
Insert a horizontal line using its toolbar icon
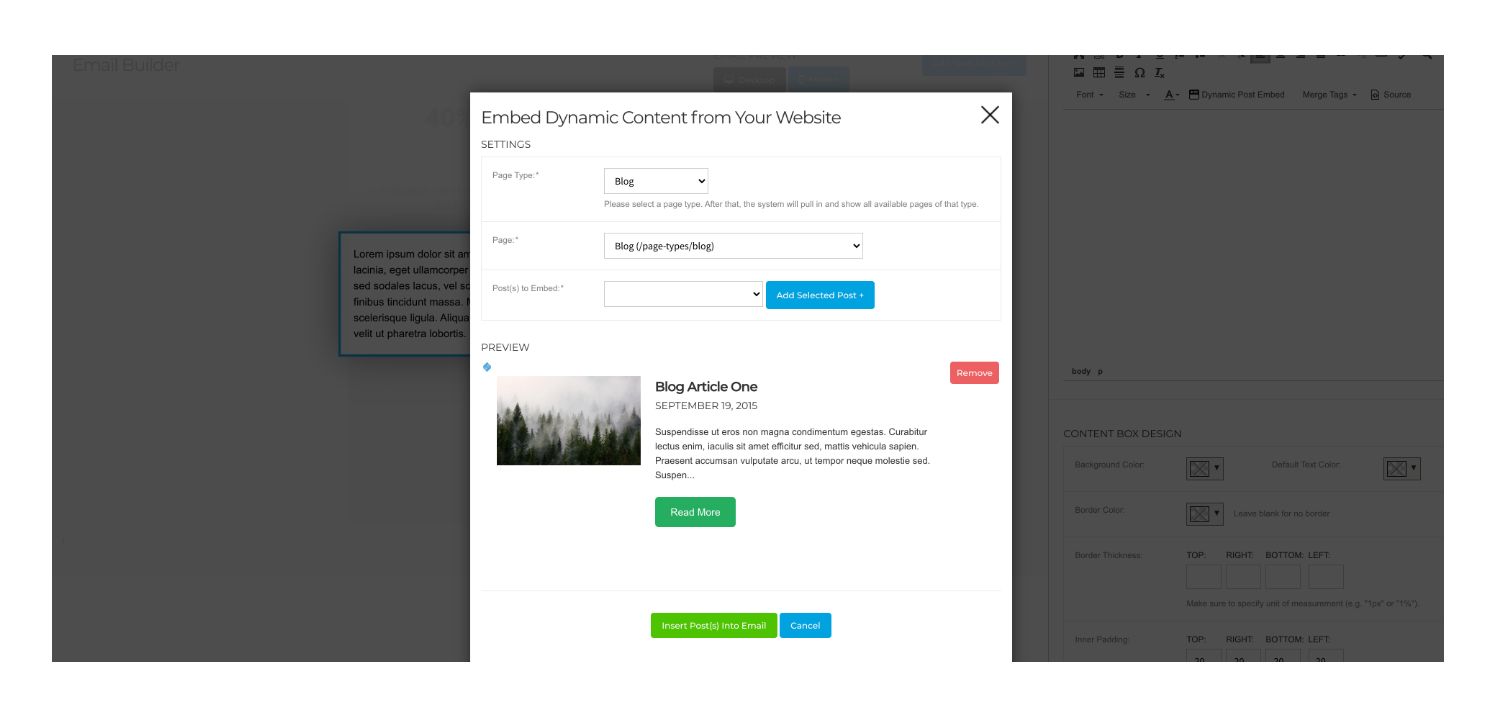pyautogui.click(x=1118, y=71)
